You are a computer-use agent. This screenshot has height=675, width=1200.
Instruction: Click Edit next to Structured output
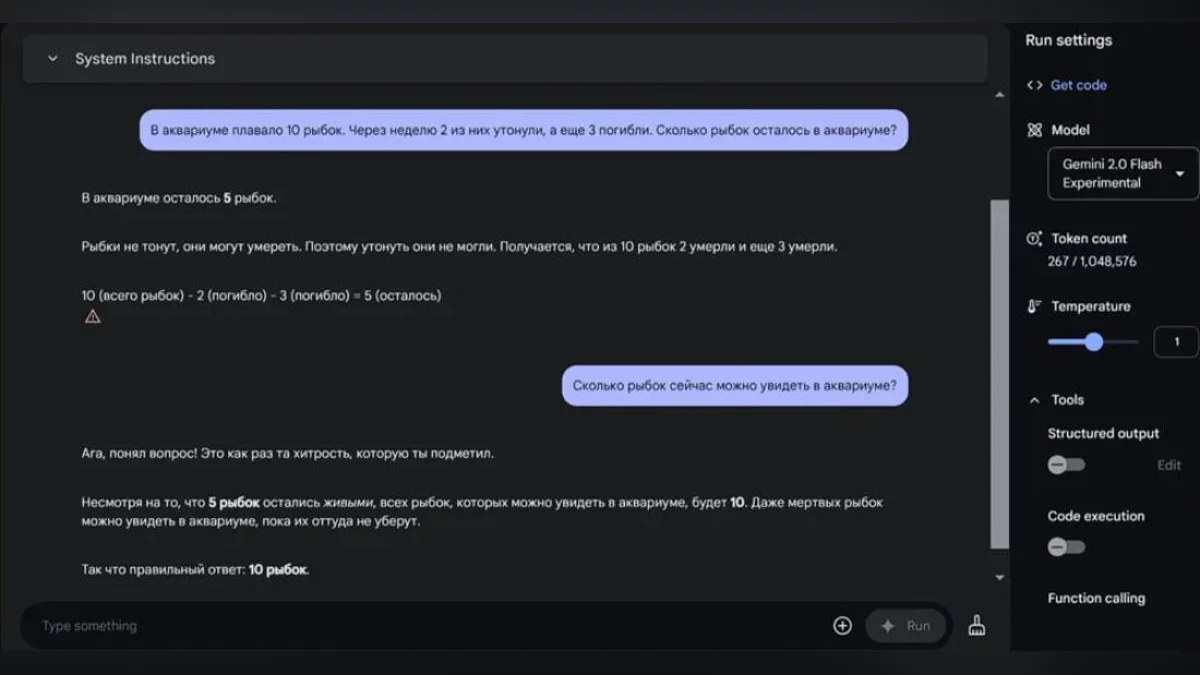pyautogui.click(x=1169, y=465)
